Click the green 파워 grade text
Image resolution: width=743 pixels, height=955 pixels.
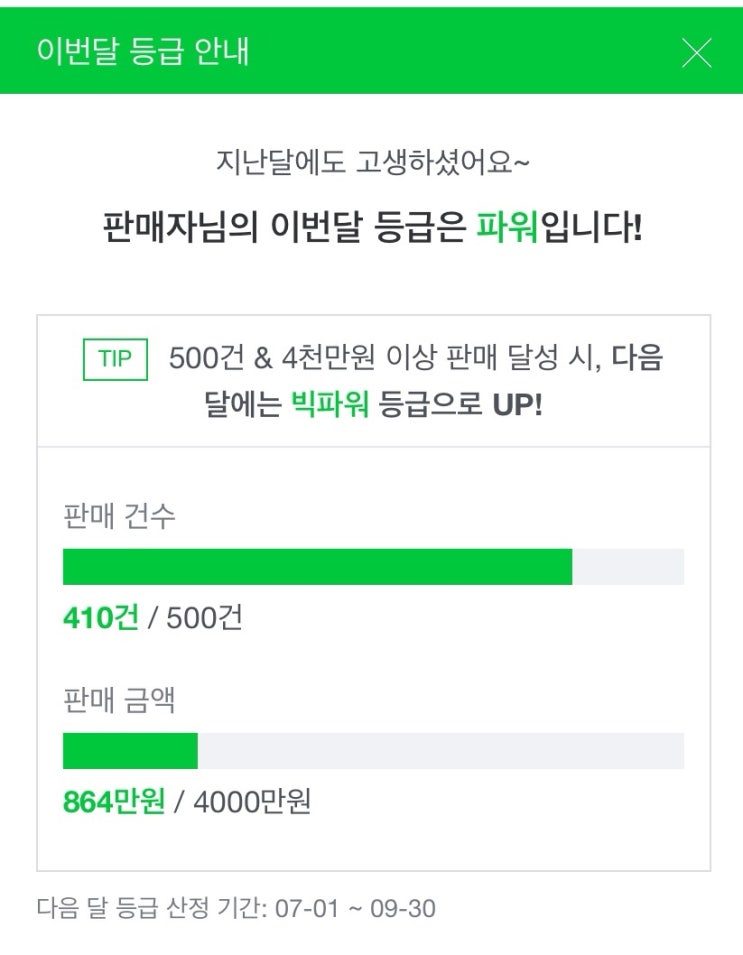(x=507, y=228)
